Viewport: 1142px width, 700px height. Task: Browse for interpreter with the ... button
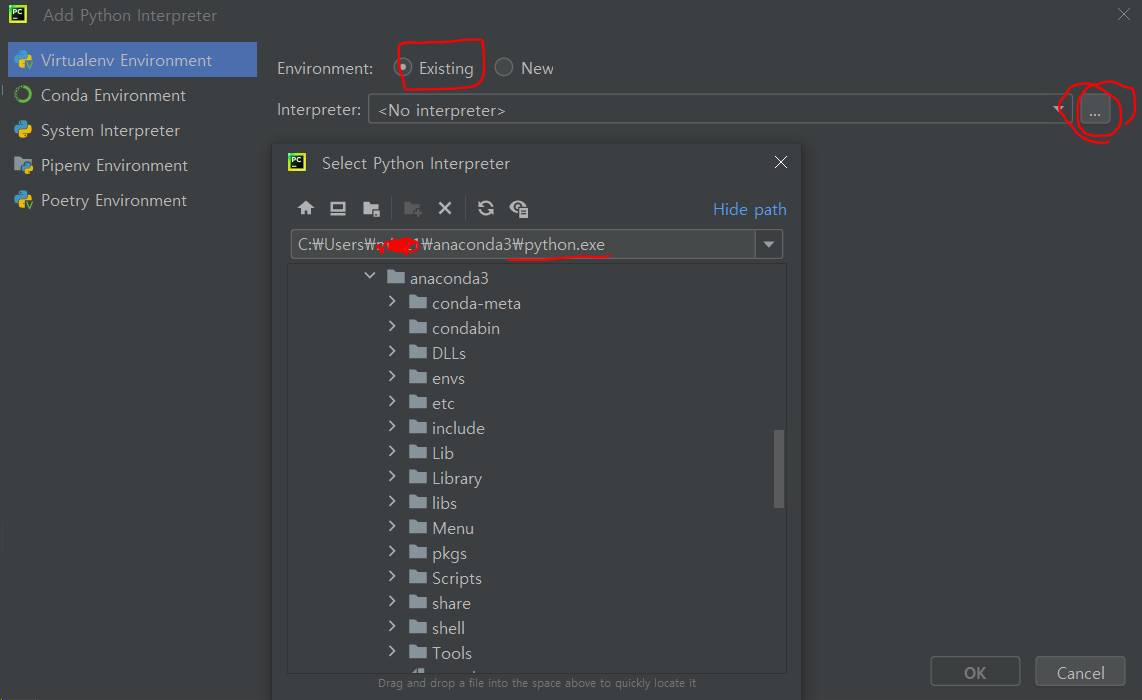1095,110
